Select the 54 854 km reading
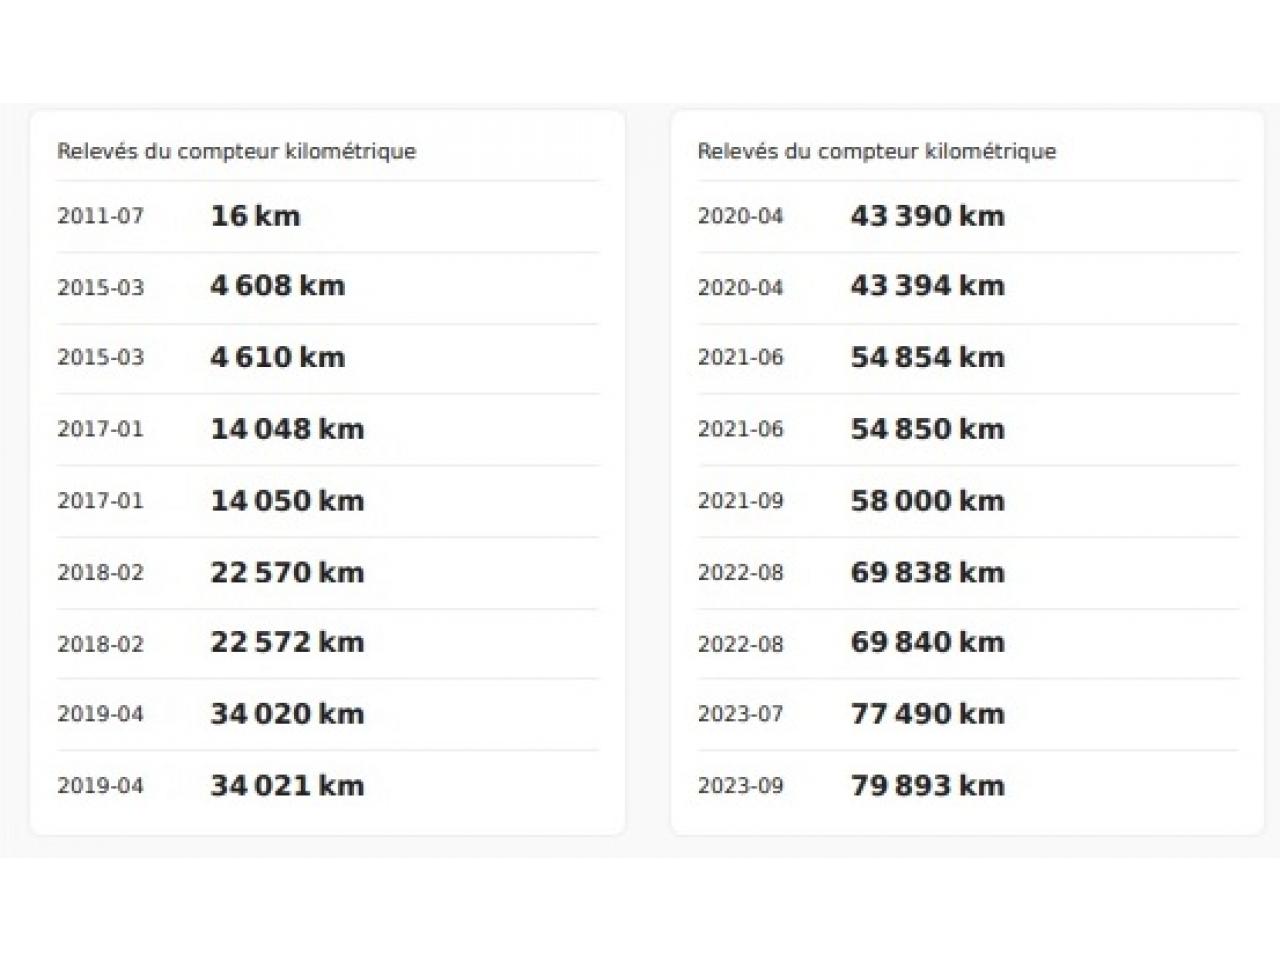1280x960 pixels. (x=927, y=358)
